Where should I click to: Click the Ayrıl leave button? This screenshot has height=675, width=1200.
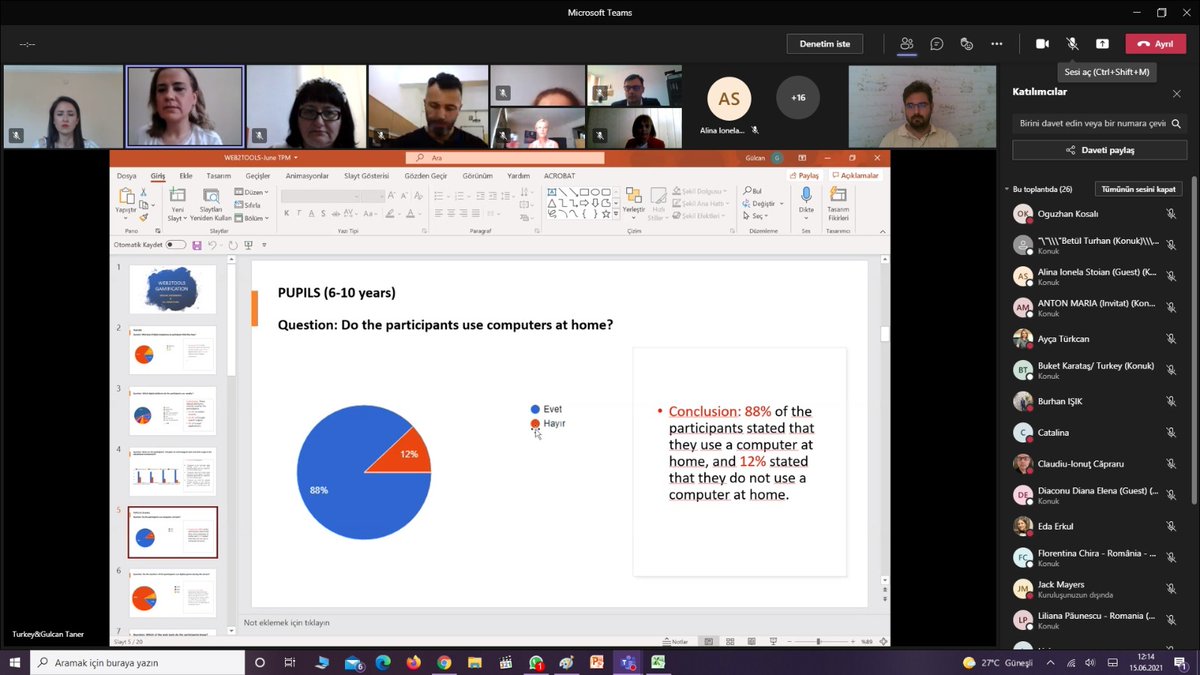click(1155, 44)
